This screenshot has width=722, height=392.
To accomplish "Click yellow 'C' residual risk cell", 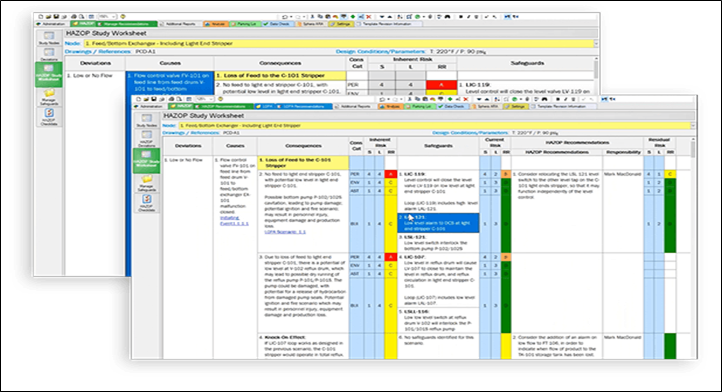I will click(x=670, y=174).
